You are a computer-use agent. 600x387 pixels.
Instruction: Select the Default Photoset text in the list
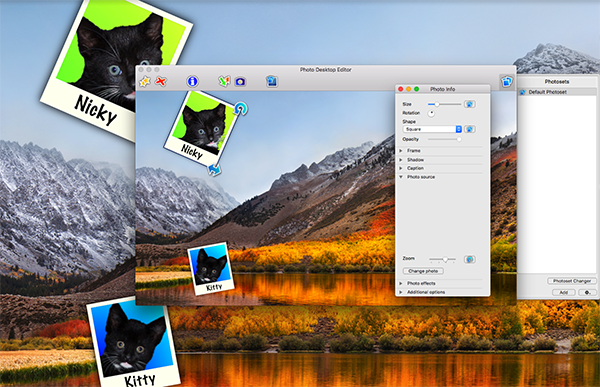tap(548, 92)
